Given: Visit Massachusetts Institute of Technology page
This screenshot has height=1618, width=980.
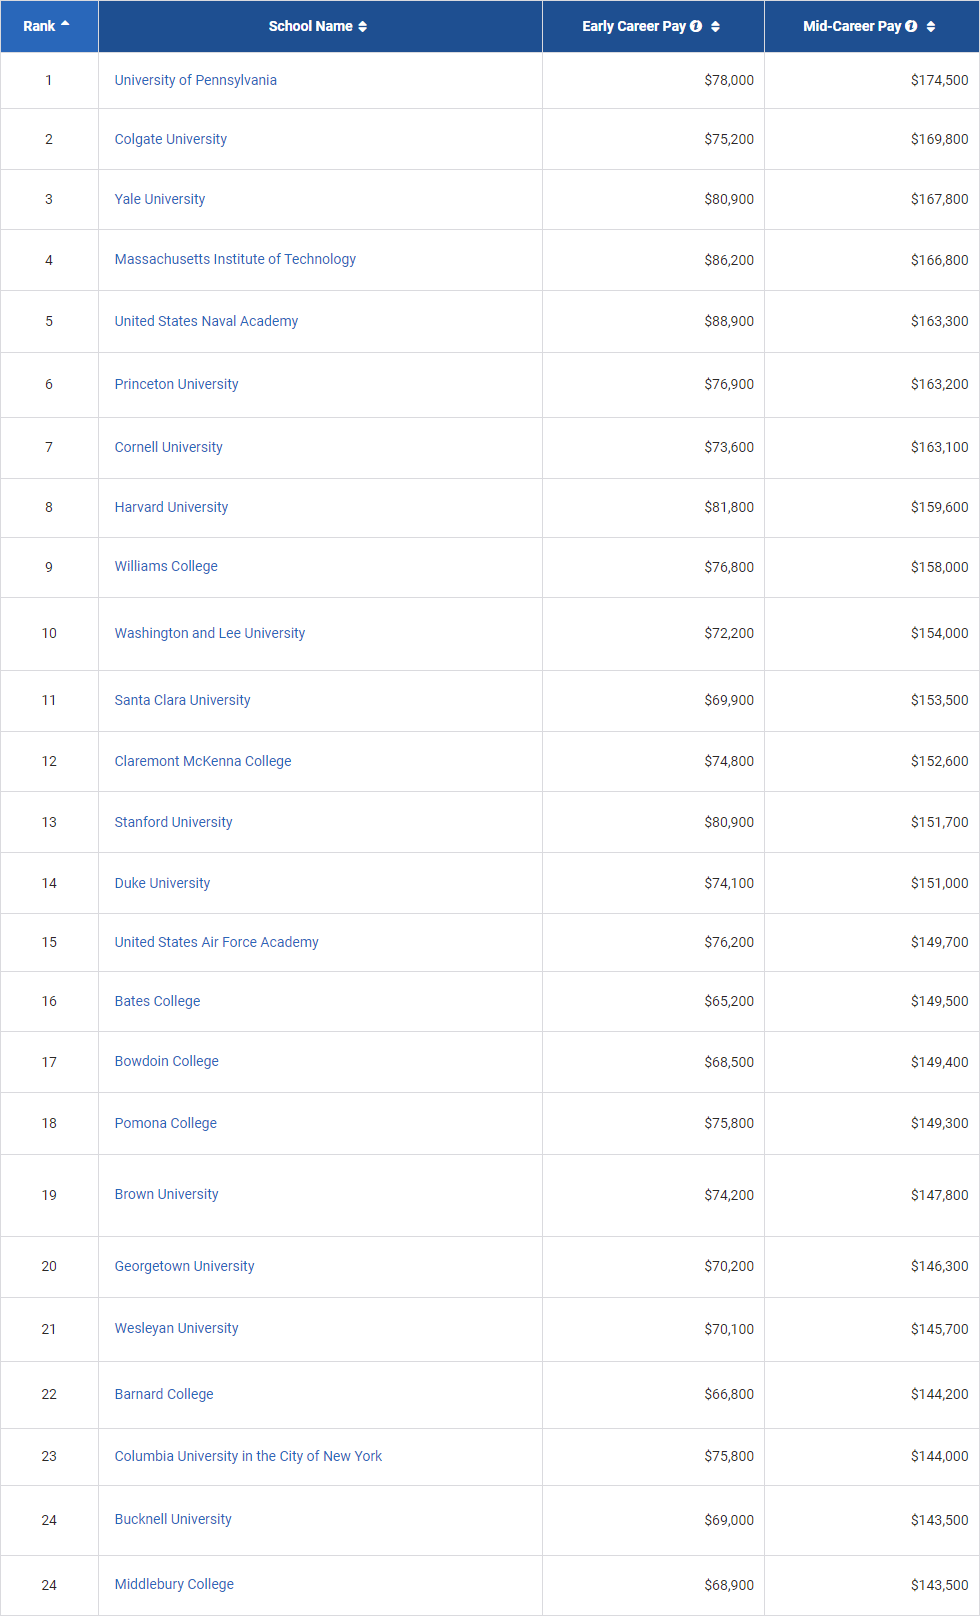Looking at the screenshot, I should [235, 259].
